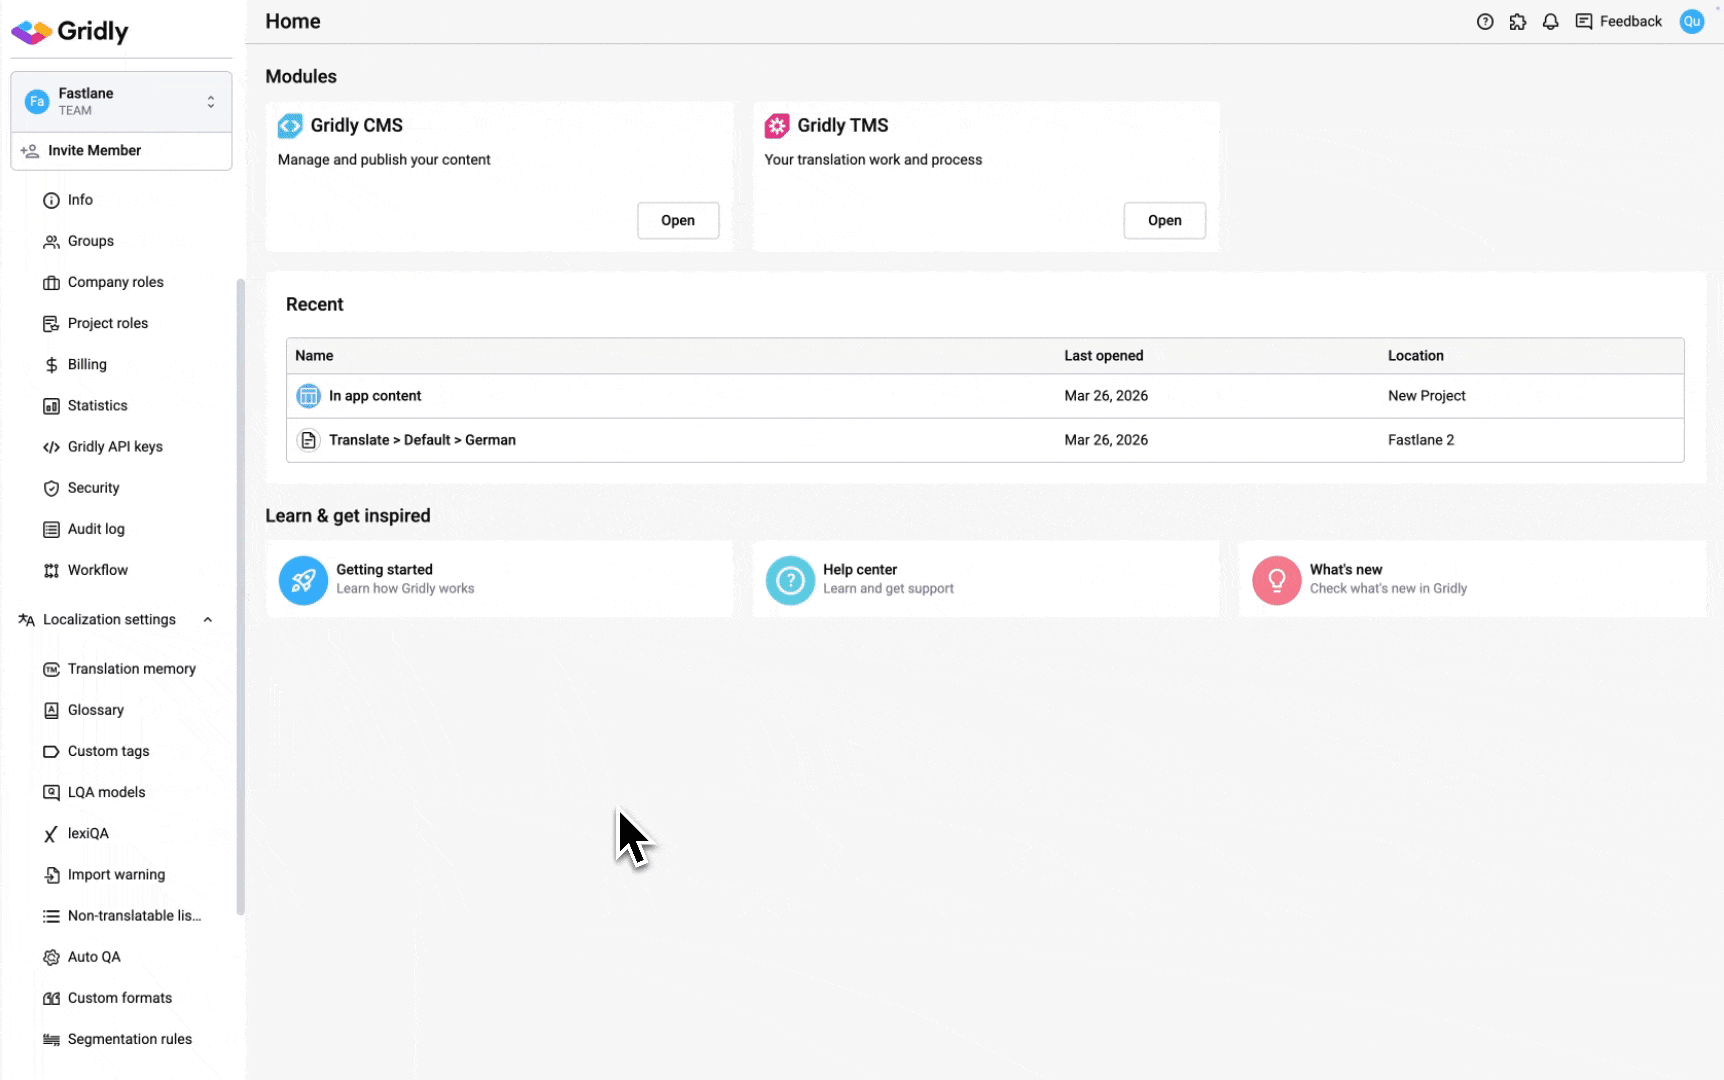Open the Help question mark icon

coord(1485,21)
